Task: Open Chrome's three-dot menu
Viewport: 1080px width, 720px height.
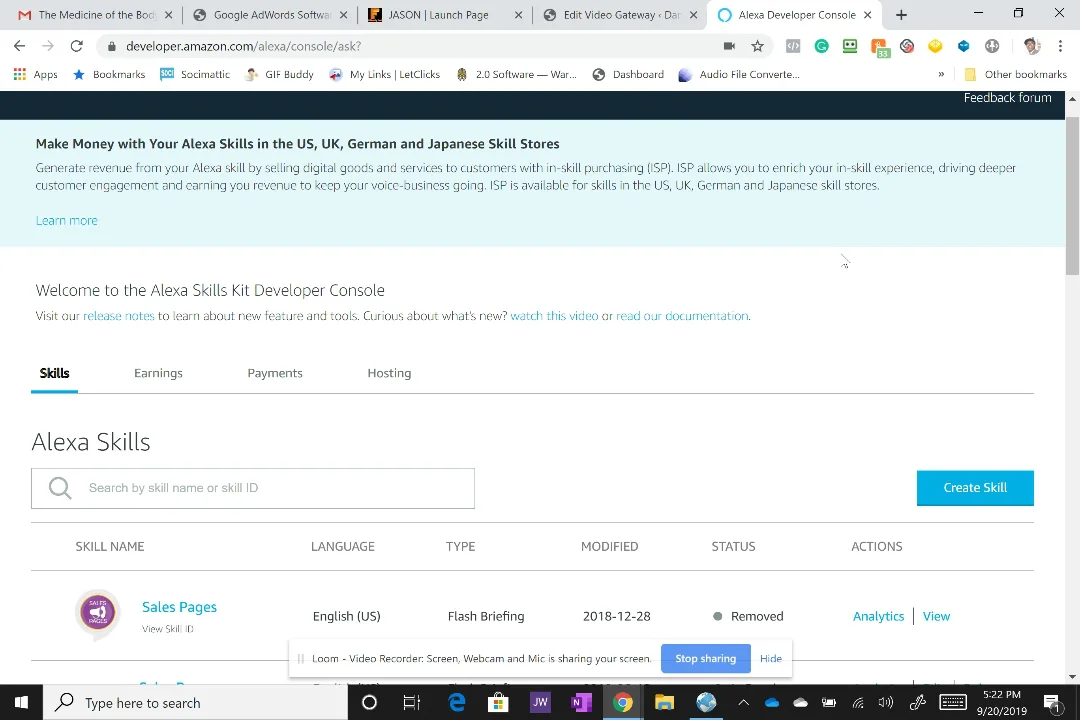Action: (x=1060, y=46)
